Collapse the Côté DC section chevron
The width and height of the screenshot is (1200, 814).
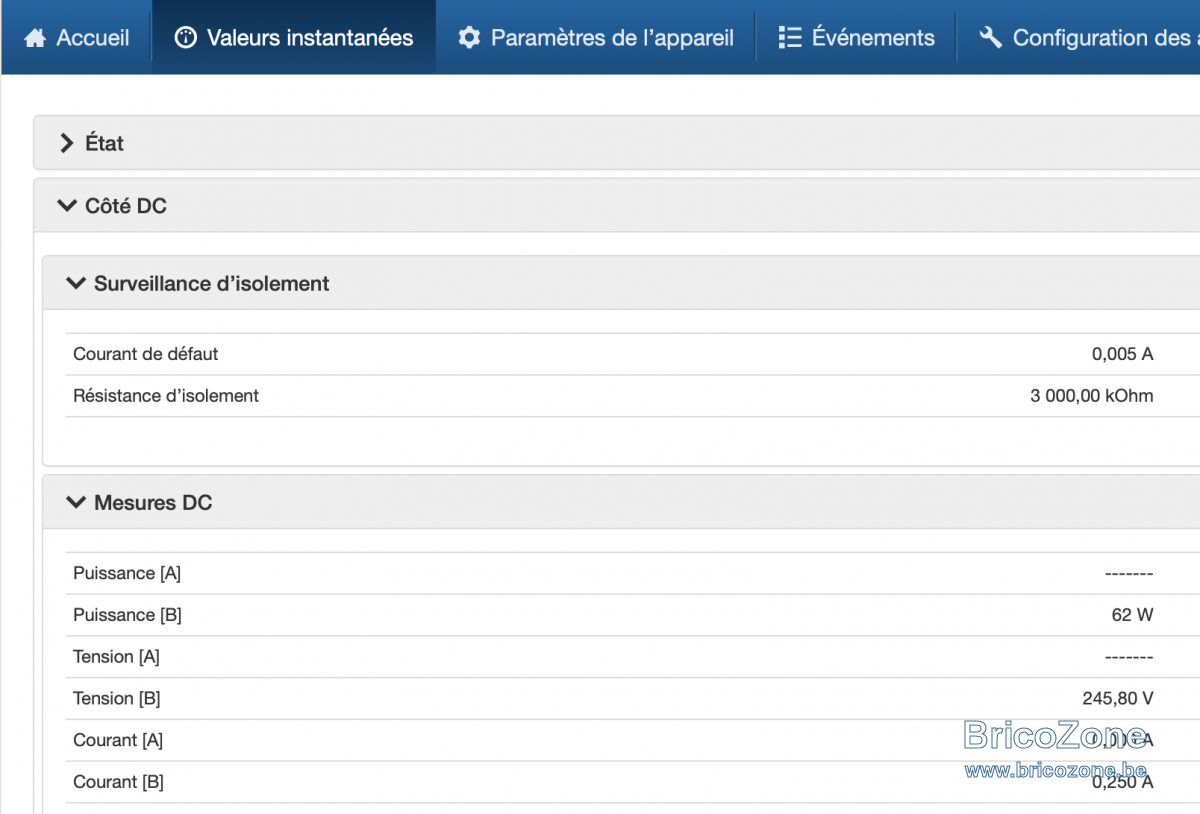[x=67, y=206]
